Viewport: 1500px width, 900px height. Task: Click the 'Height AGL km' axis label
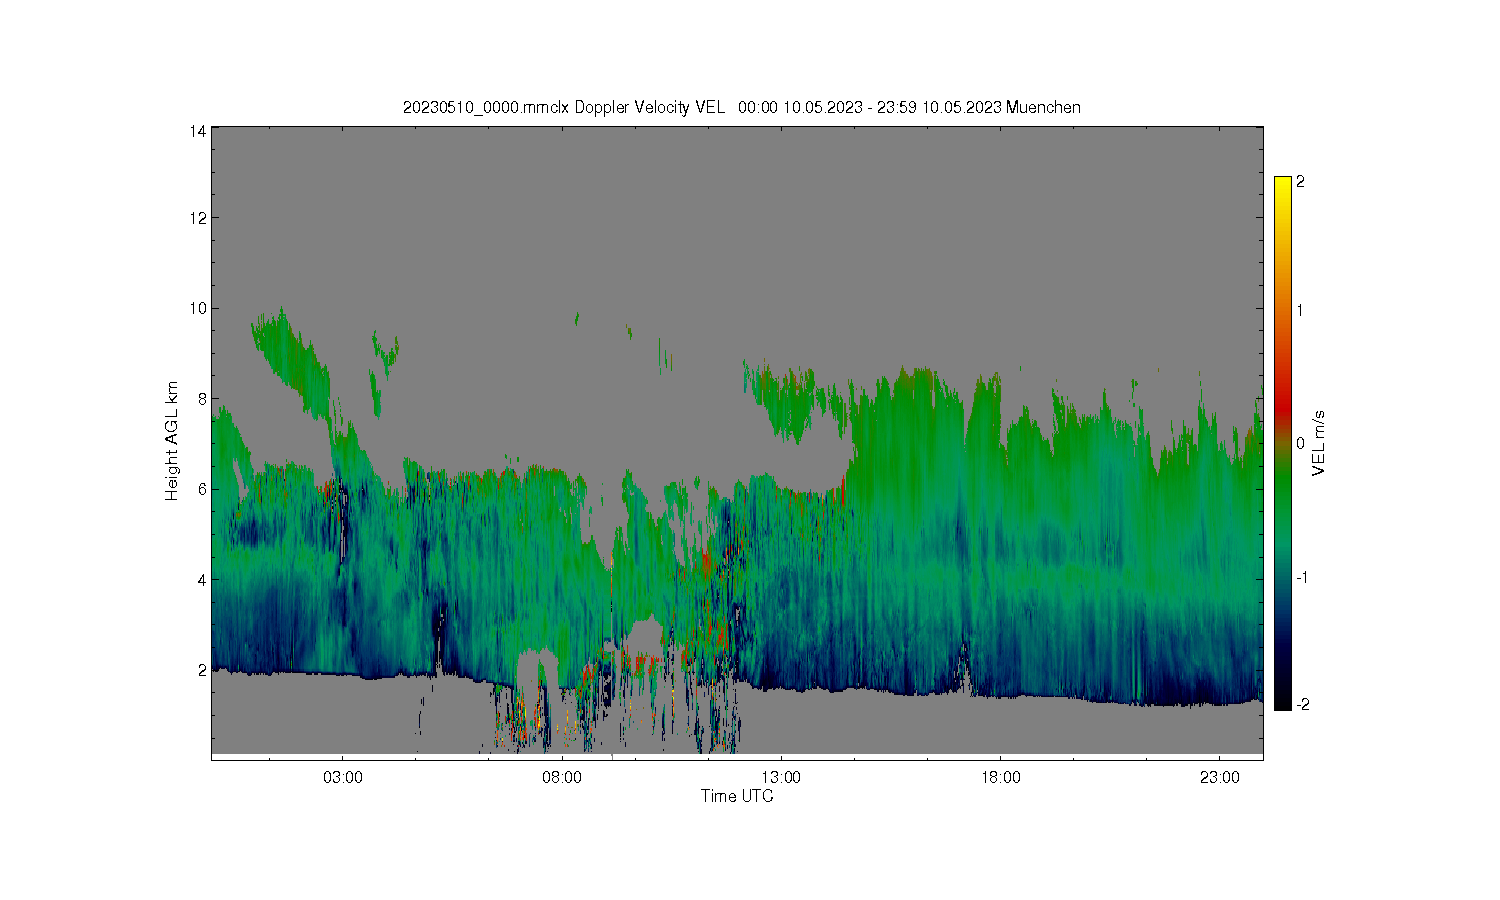tap(173, 441)
